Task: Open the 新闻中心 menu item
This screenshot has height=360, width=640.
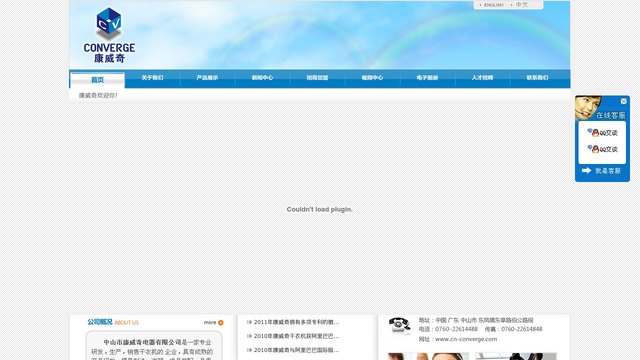Action: point(262,78)
